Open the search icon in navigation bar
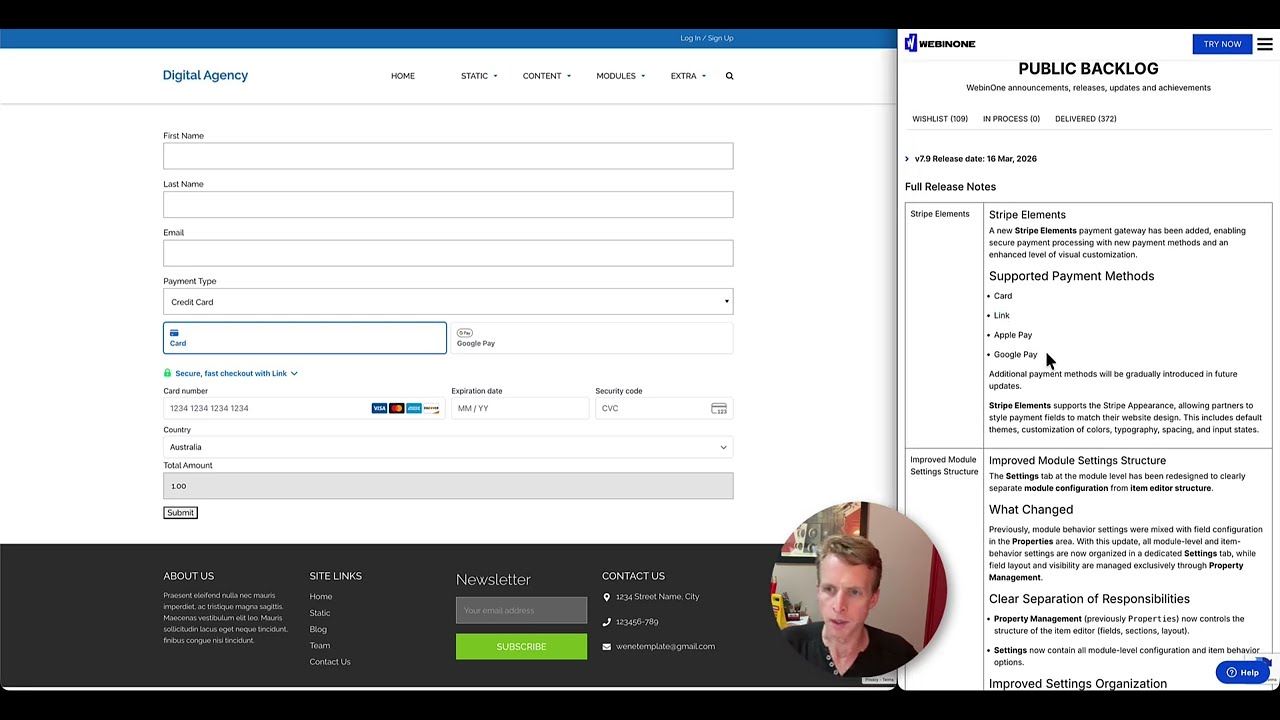Screen dimensions: 1280x720 coord(729,76)
